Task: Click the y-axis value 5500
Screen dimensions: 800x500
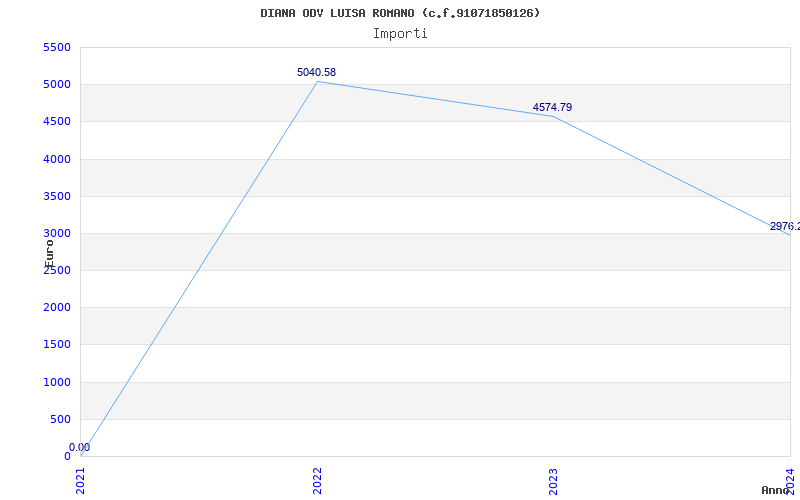Action: [x=57, y=47]
